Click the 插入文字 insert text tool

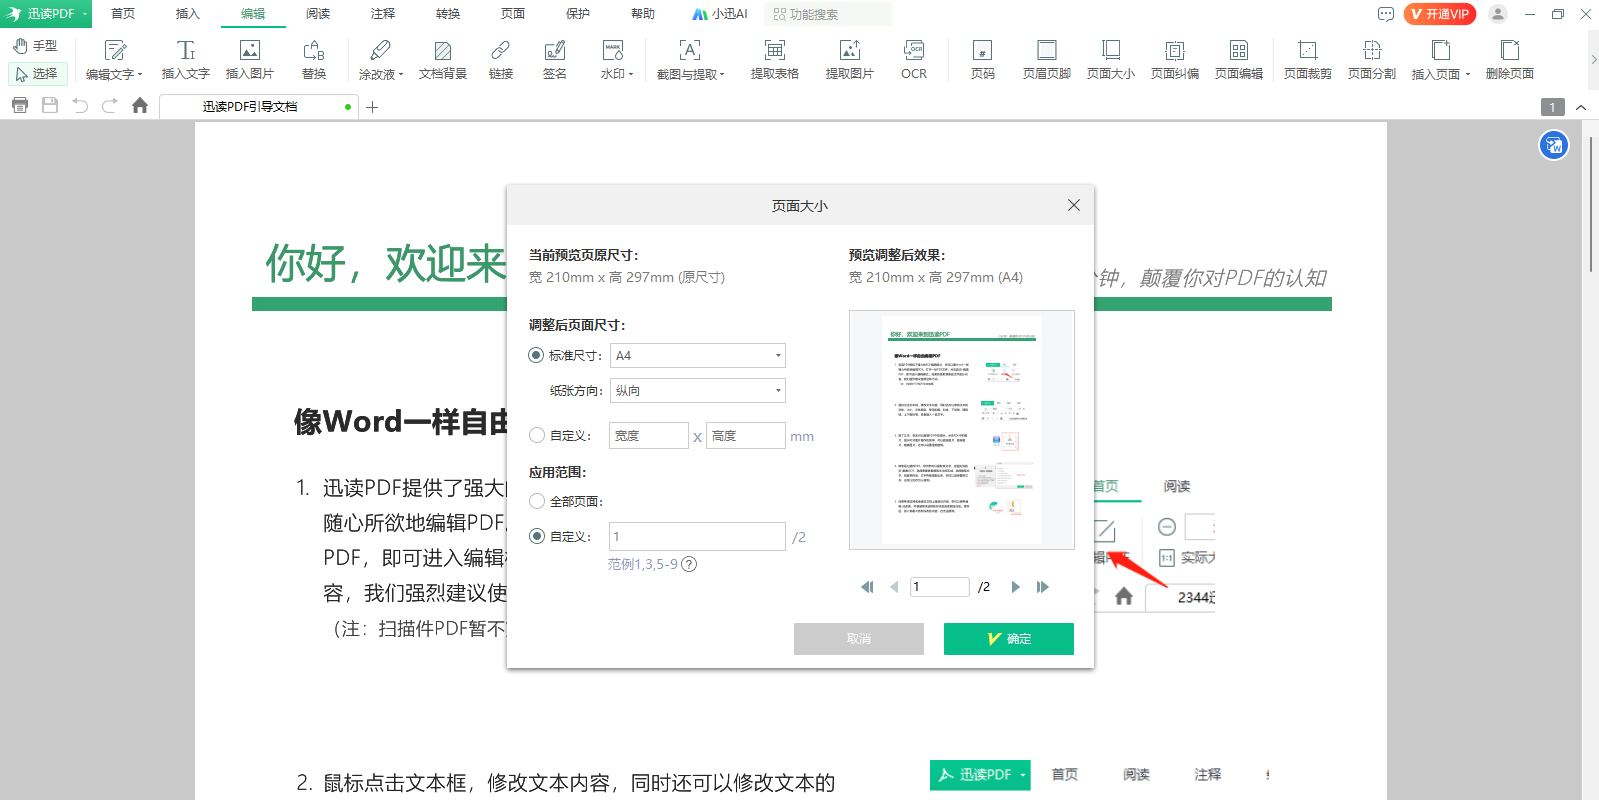186,60
